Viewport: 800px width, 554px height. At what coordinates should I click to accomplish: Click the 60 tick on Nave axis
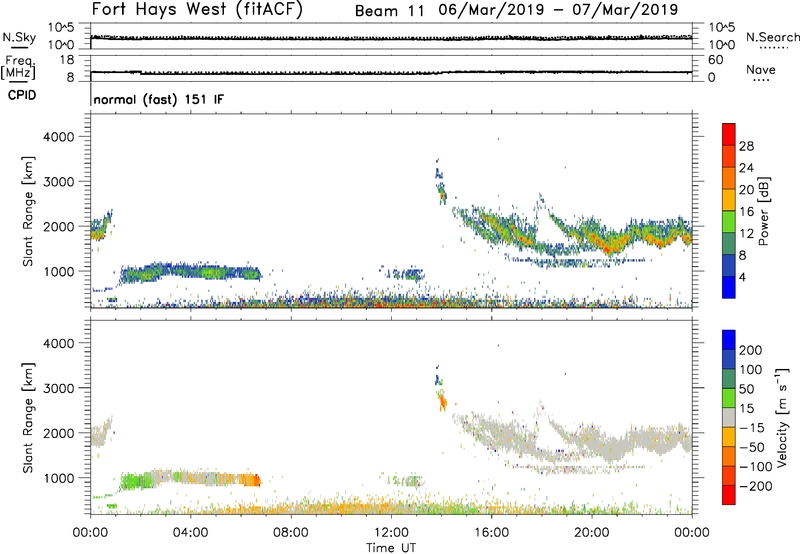(715, 60)
